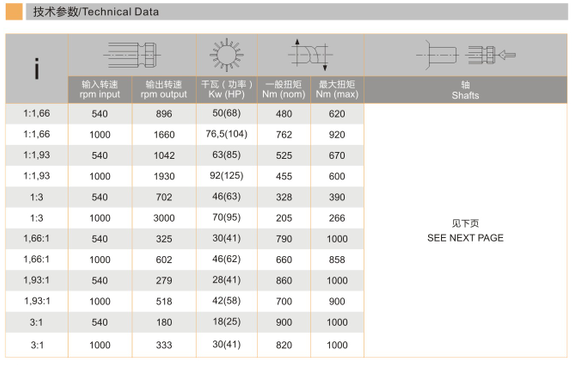The image size is (575, 365).
Task: Click the orange square beside Technical Data
Action: (x=14, y=11)
